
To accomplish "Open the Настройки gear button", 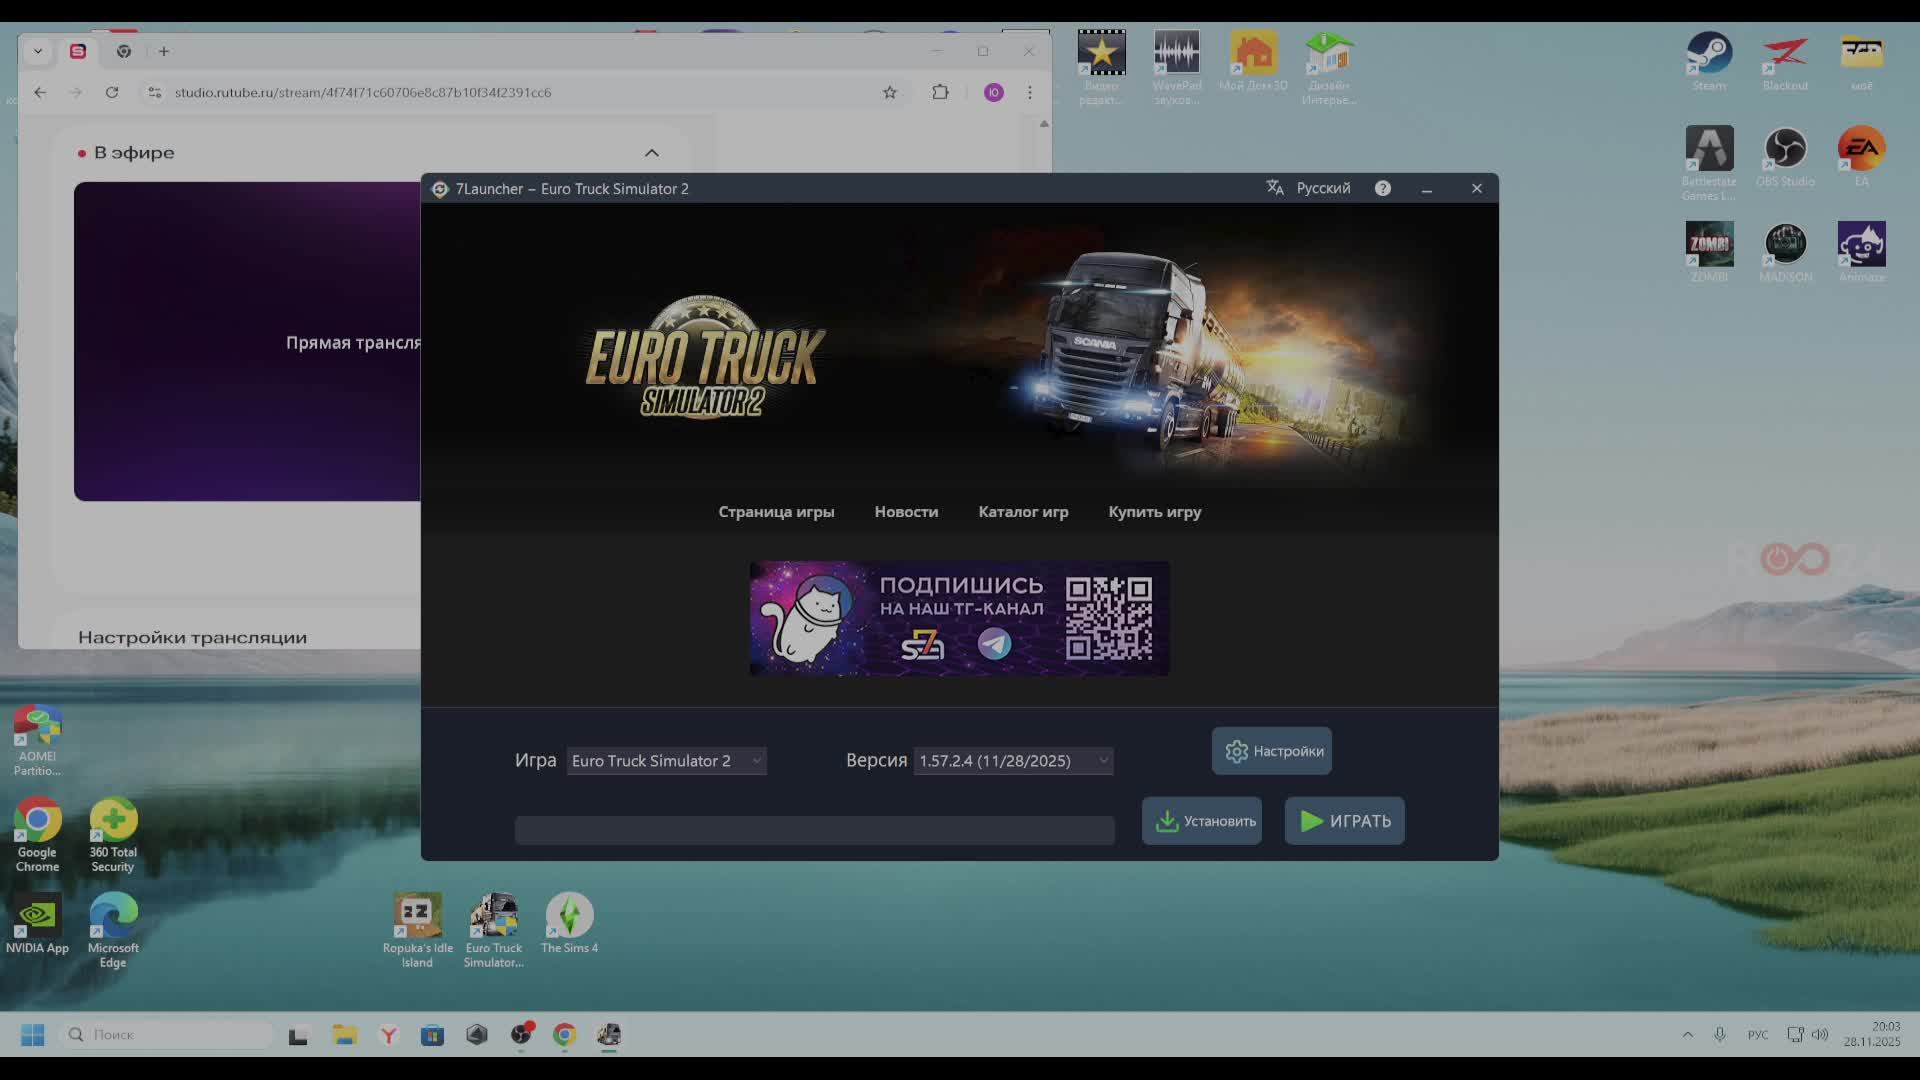I will [1271, 751].
